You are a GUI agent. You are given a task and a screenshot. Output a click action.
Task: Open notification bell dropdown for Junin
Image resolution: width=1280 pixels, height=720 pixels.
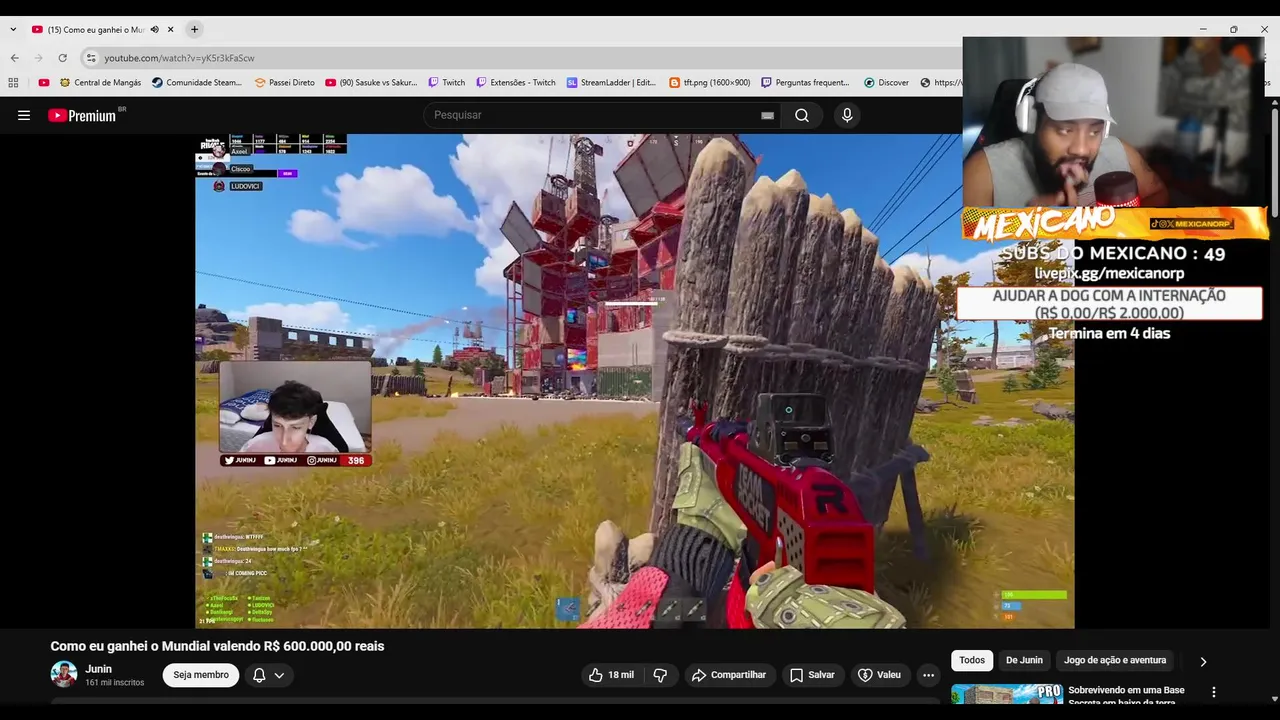268,675
